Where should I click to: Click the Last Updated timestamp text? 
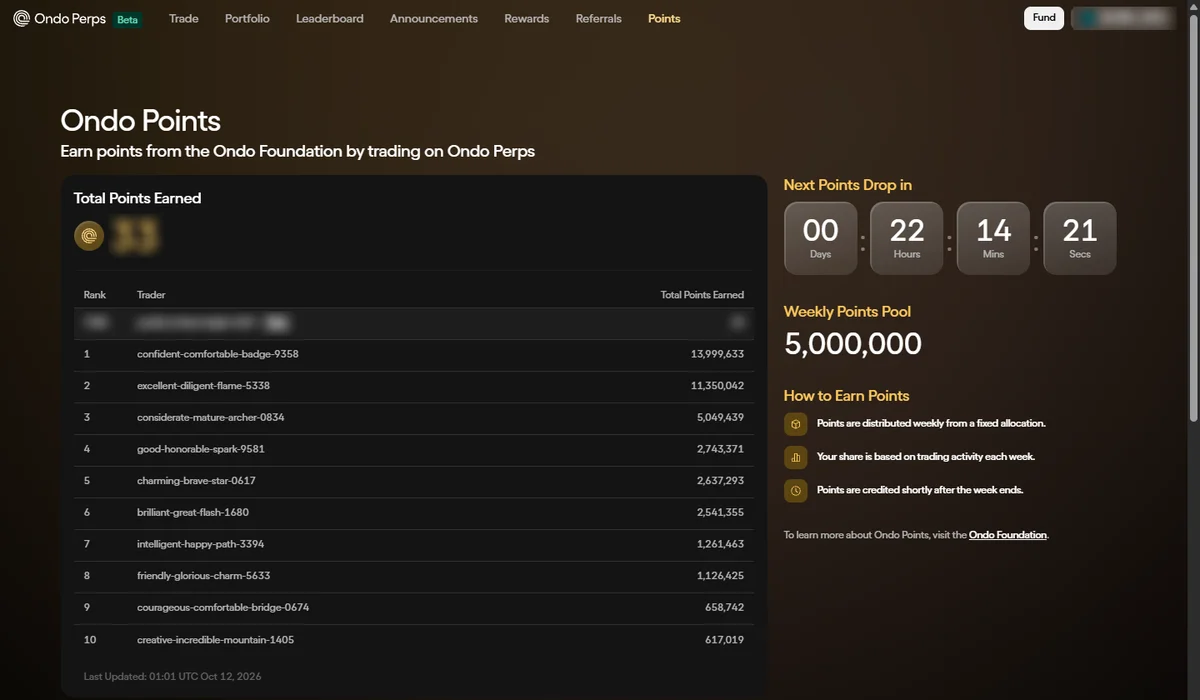point(173,677)
